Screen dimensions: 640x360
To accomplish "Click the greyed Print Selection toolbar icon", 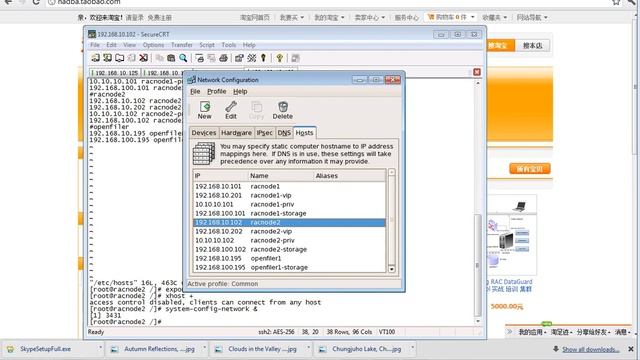I will tap(211, 58).
